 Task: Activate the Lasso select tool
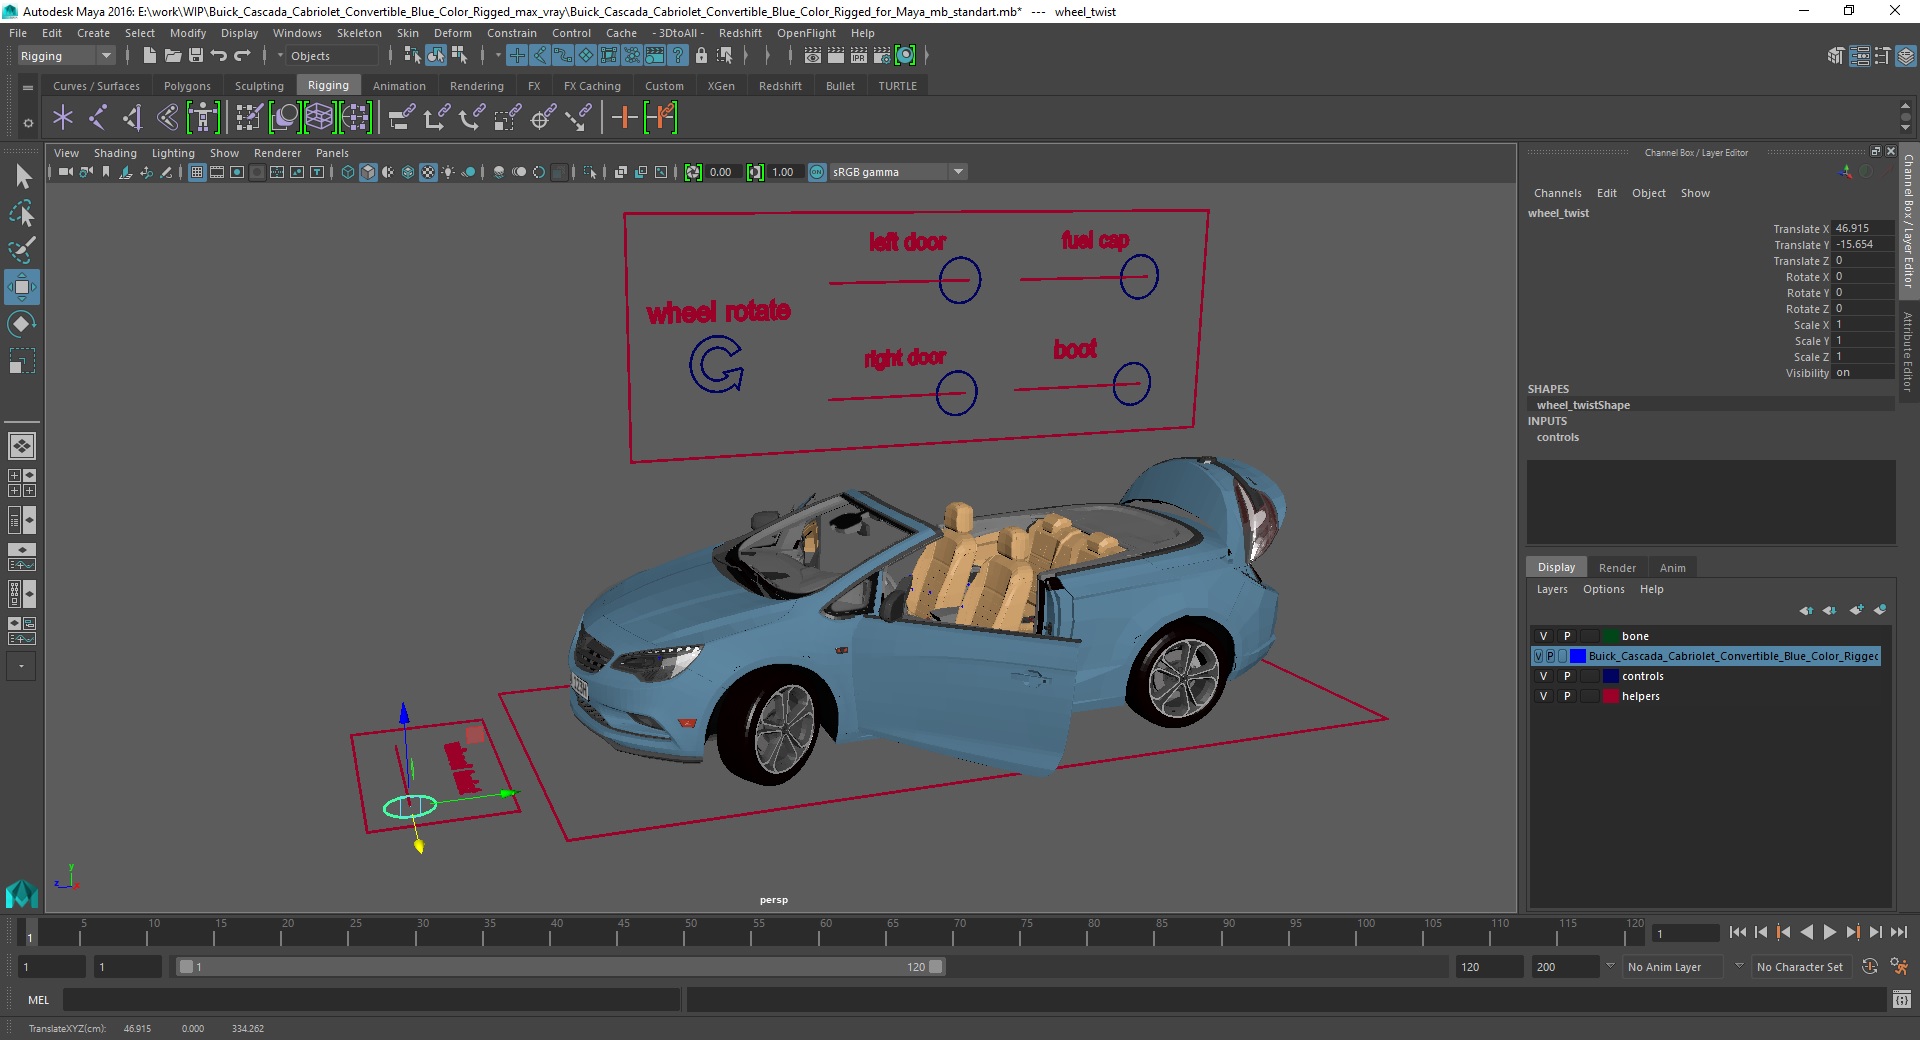pyautogui.click(x=22, y=213)
